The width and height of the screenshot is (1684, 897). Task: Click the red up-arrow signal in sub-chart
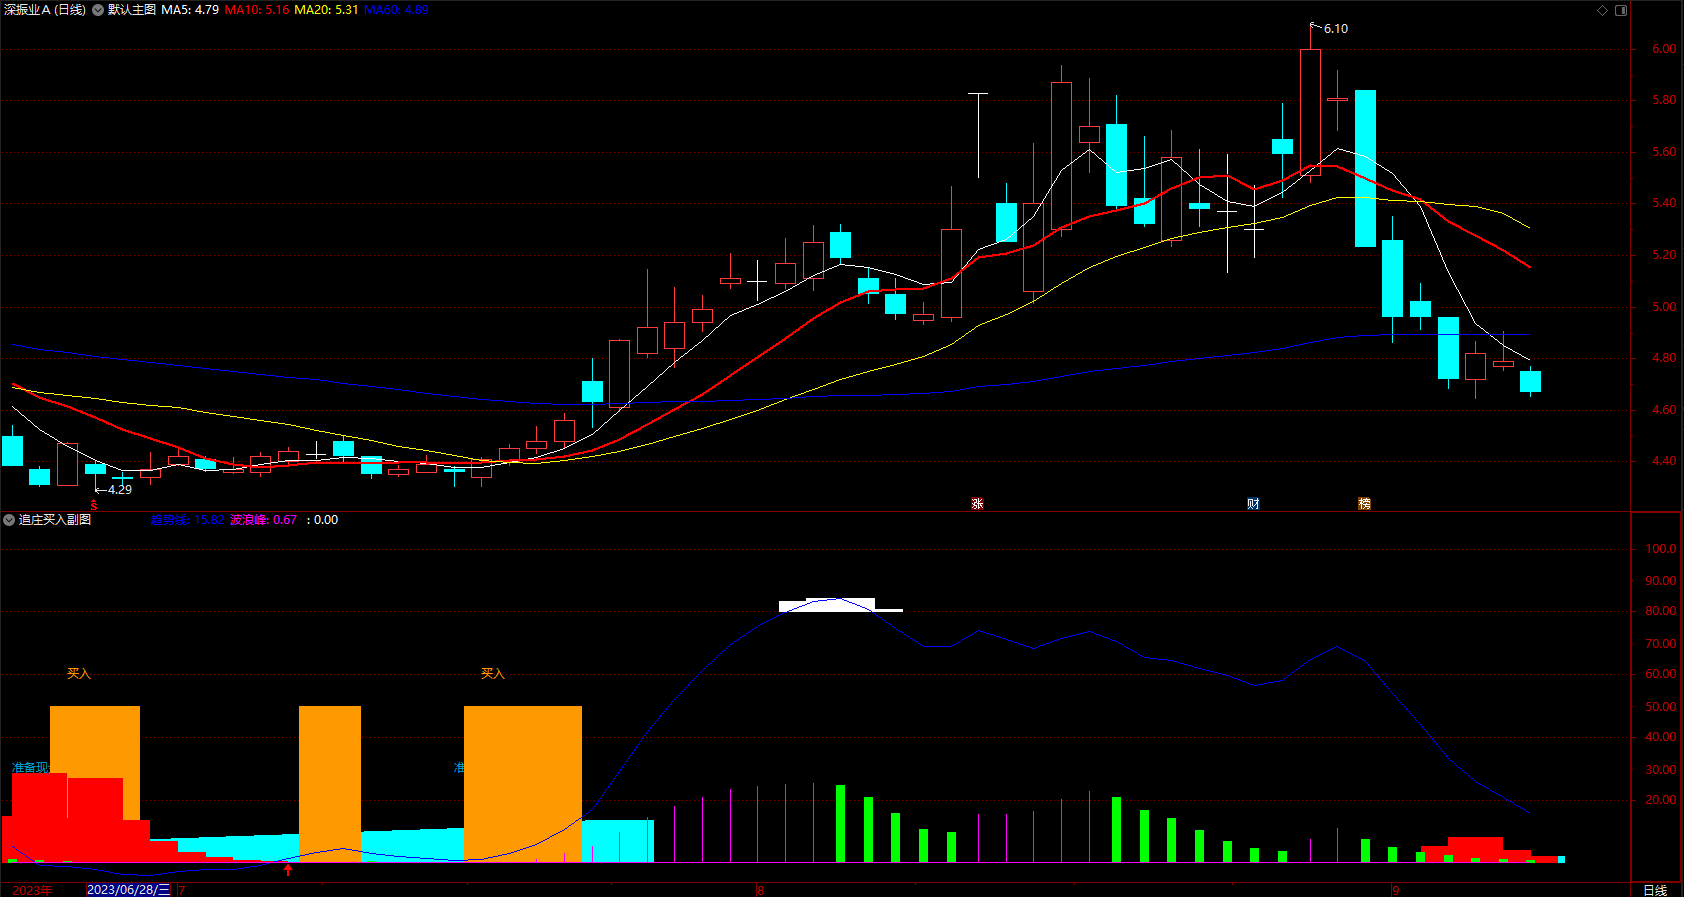[288, 869]
